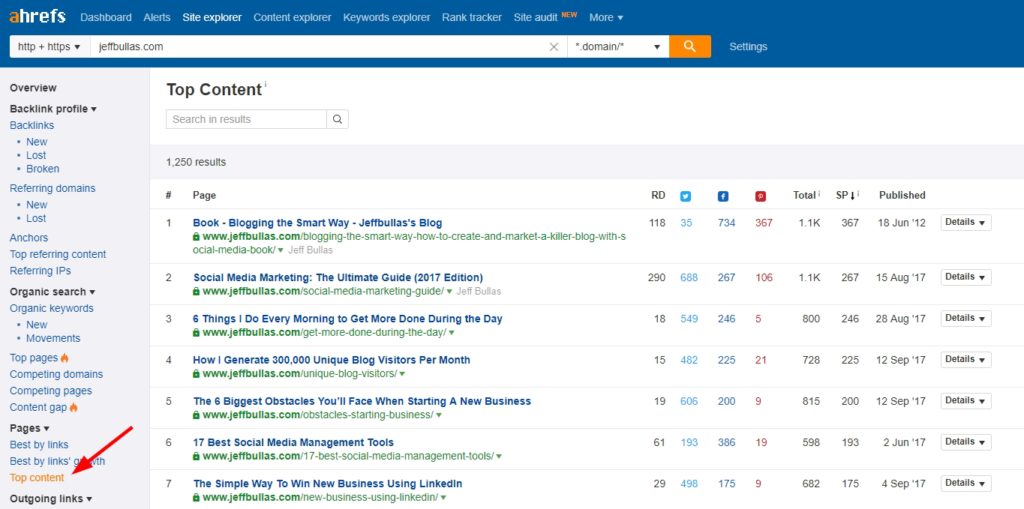Open Alerts in top navigation
The height and width of the screenshot is (509, 1024).
pyautogui.click(x=157, y=18)
